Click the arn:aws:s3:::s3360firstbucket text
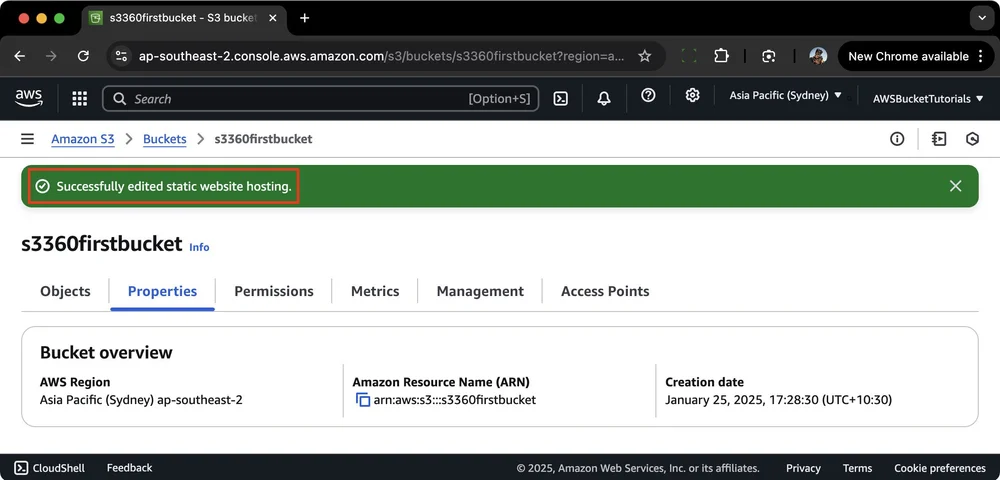 455,400
